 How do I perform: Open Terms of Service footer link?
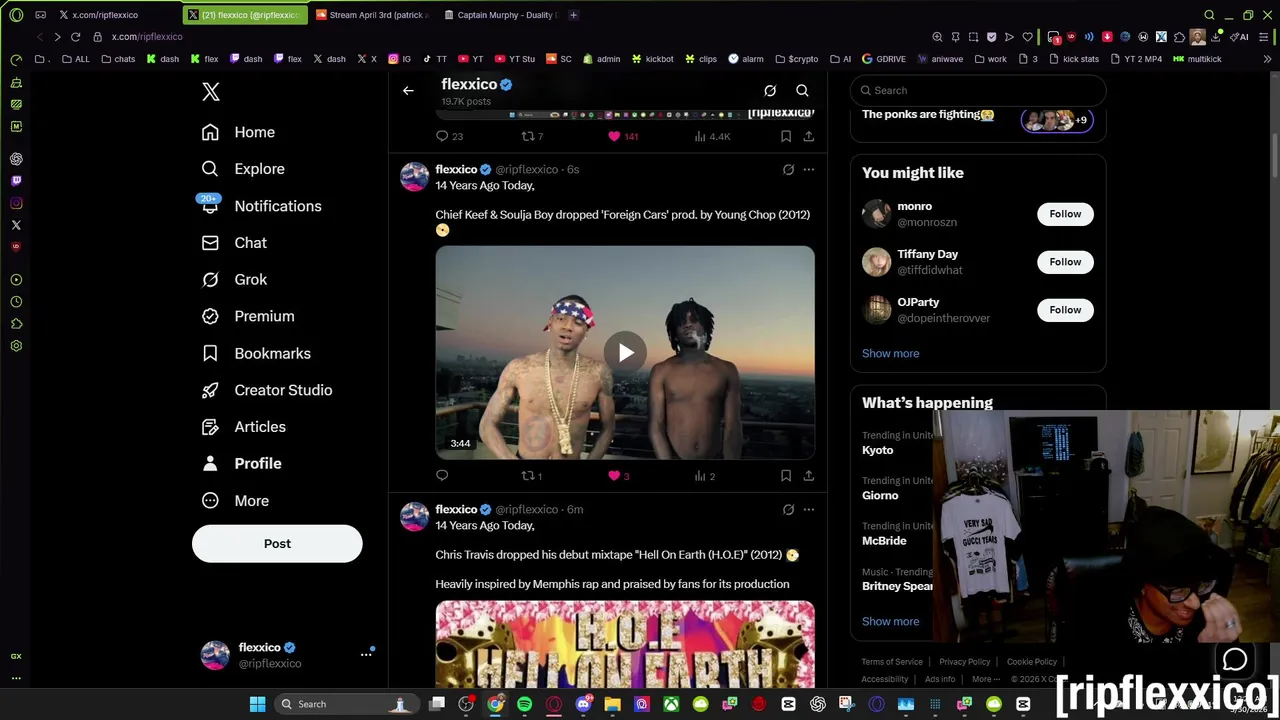(892, 662)
